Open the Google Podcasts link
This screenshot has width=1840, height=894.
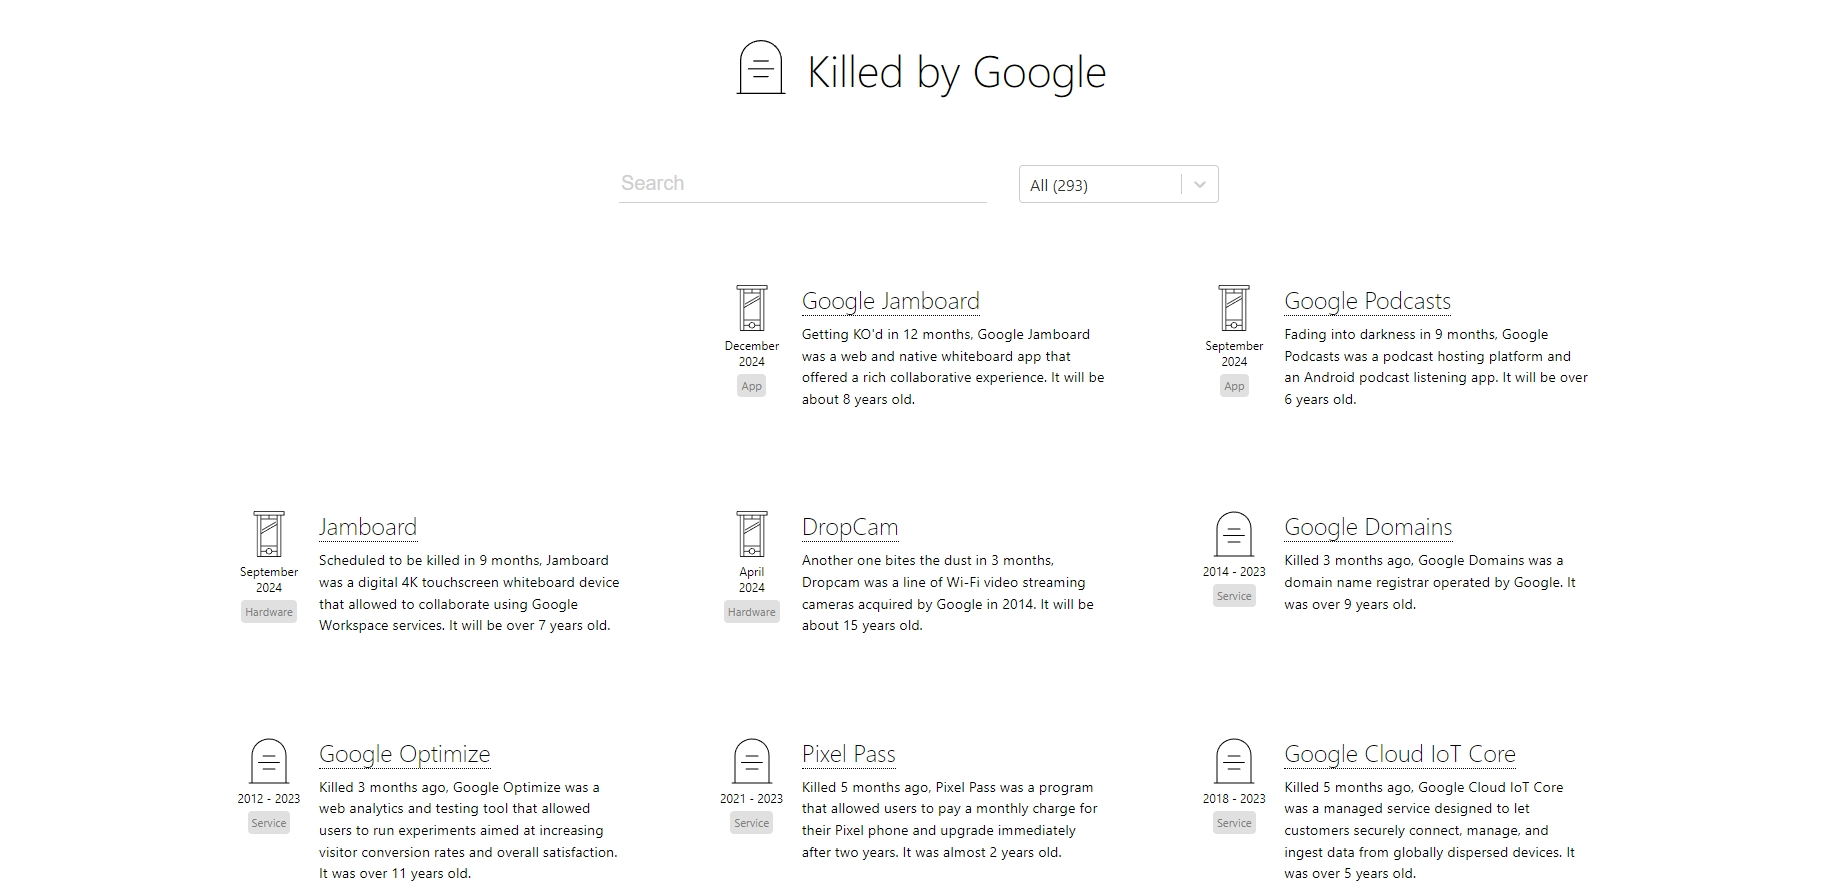1367,302
